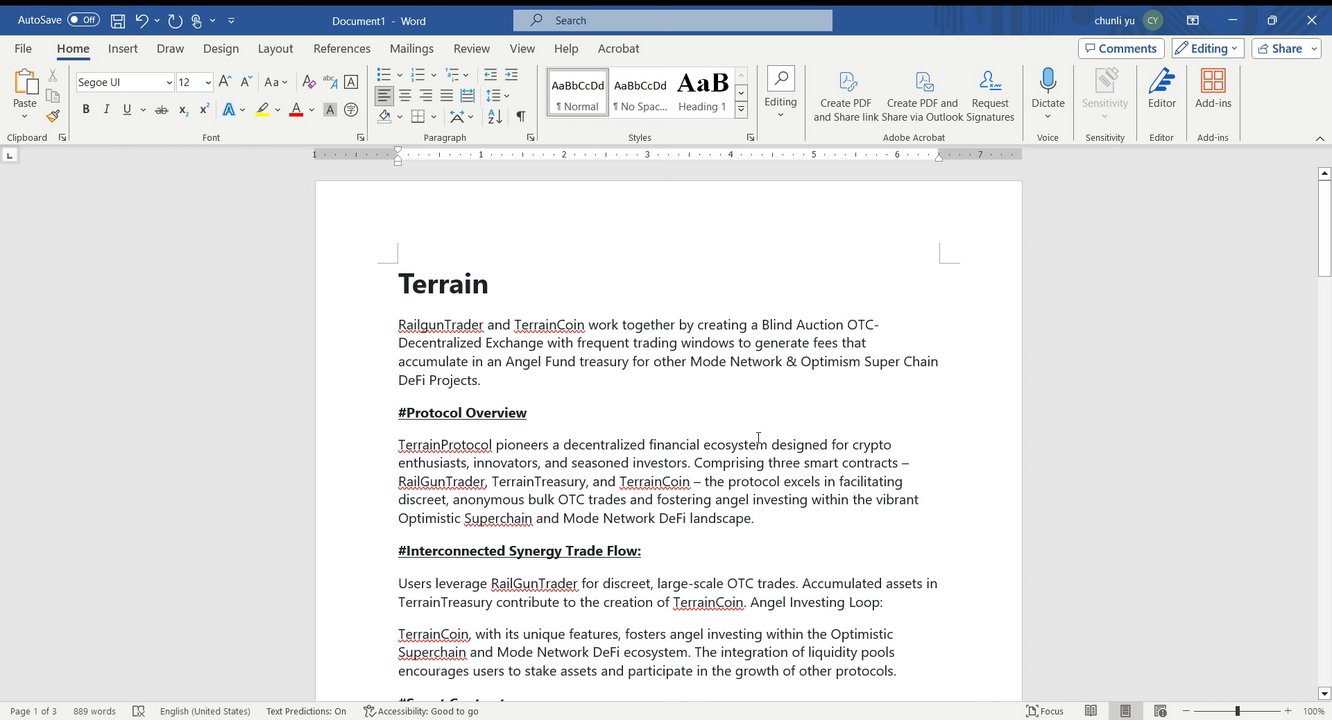Click the zoom slider handle
The width and height of the screenshot is (1332, 720).
[x=1237, y=711]
